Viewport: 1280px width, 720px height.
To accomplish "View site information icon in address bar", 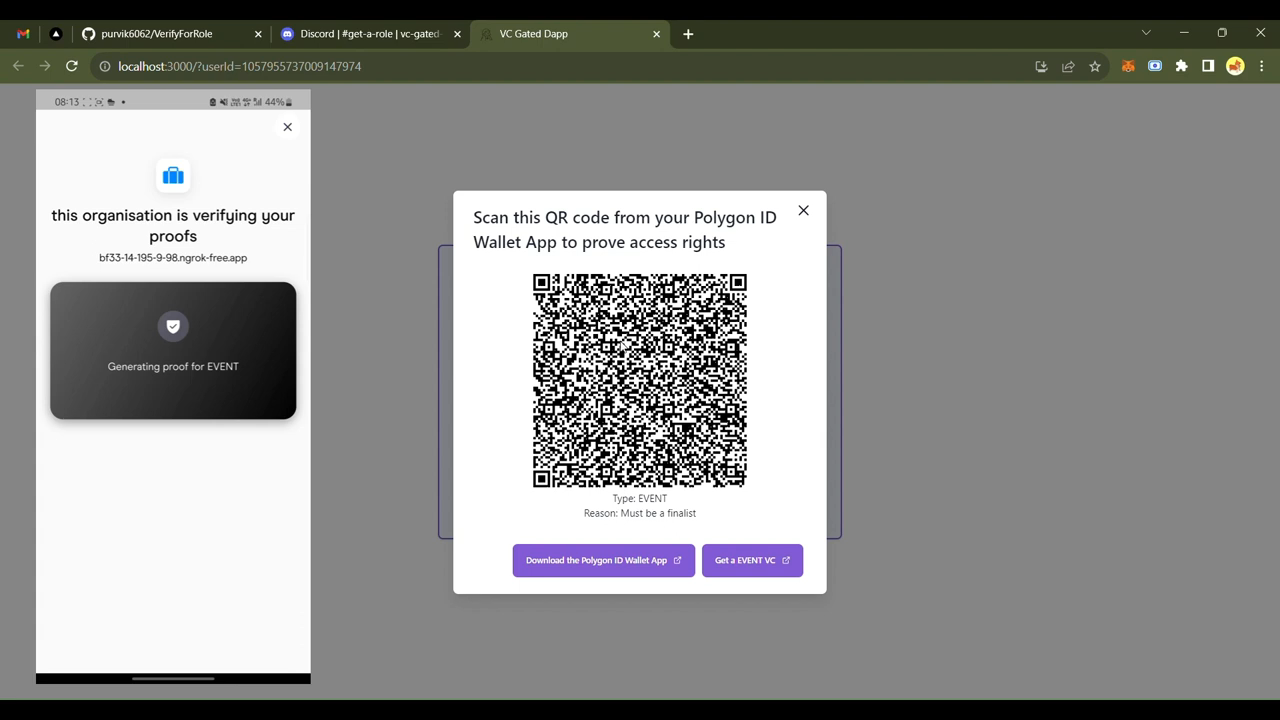I will (104, 66).
